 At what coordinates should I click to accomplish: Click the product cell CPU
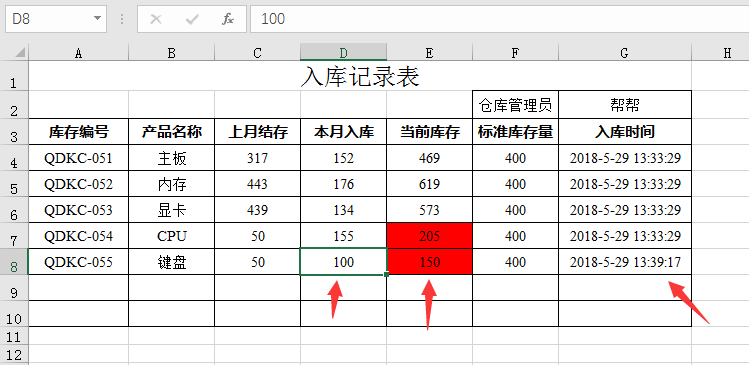pyautogui.click(x=171, y=236)
